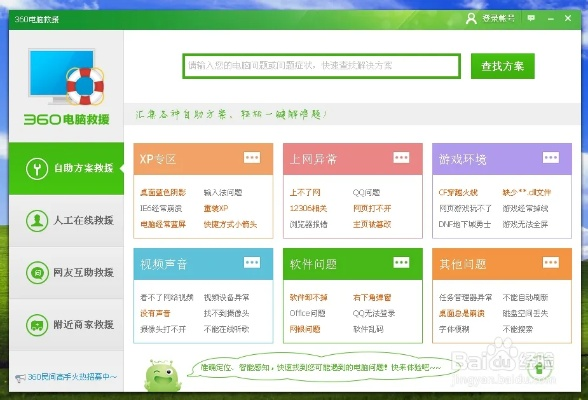The height and width of the screenshot is (400, 588).
Task: Click the 12306相关 solution link
Action: (x=308, y=208)
